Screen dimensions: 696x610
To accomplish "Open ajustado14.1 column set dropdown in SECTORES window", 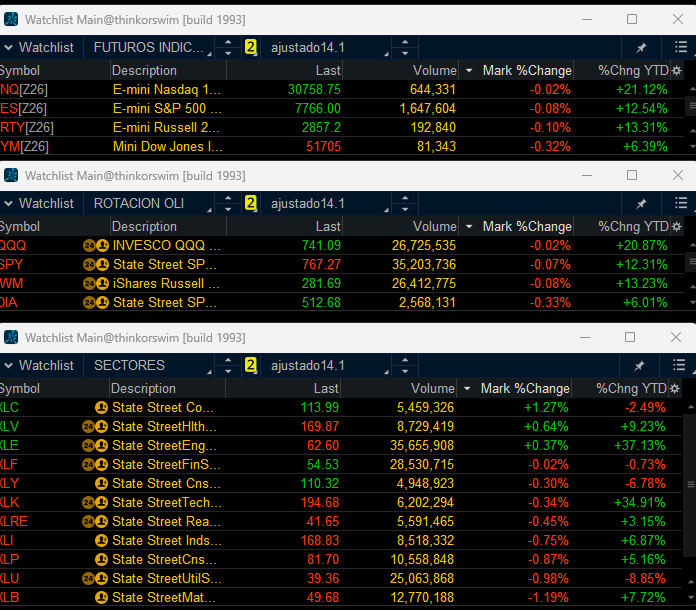I will coord(326,365).
